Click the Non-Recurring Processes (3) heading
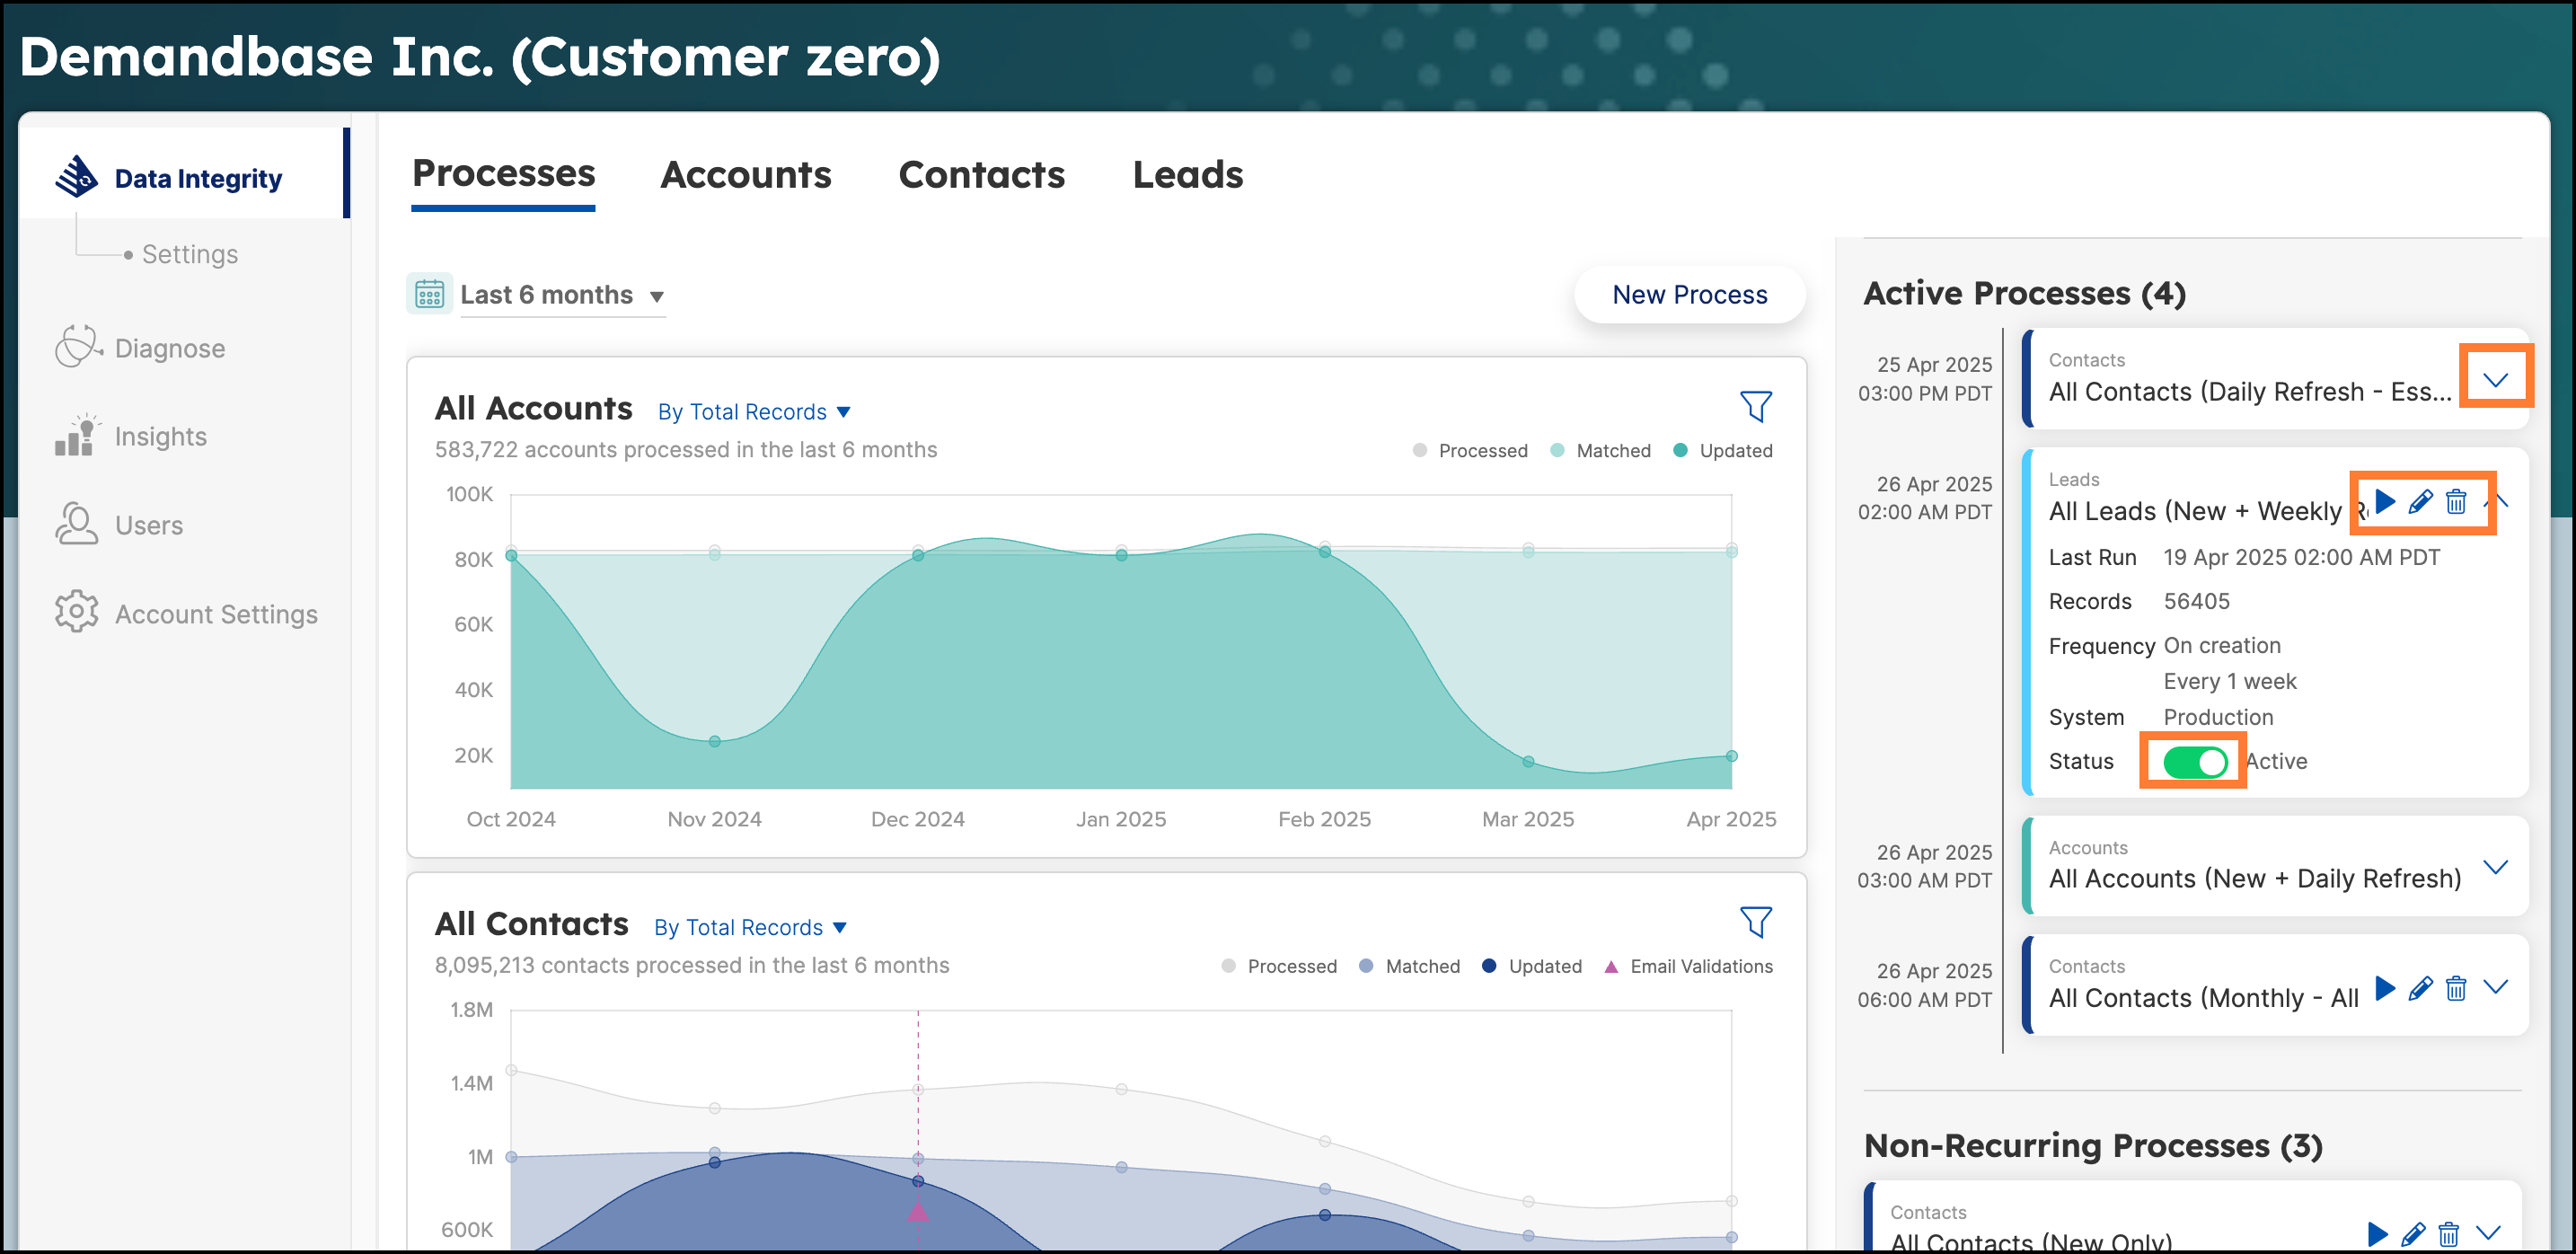The height and width of the screenshot is (1254, 2576). pos(2093,1145)
